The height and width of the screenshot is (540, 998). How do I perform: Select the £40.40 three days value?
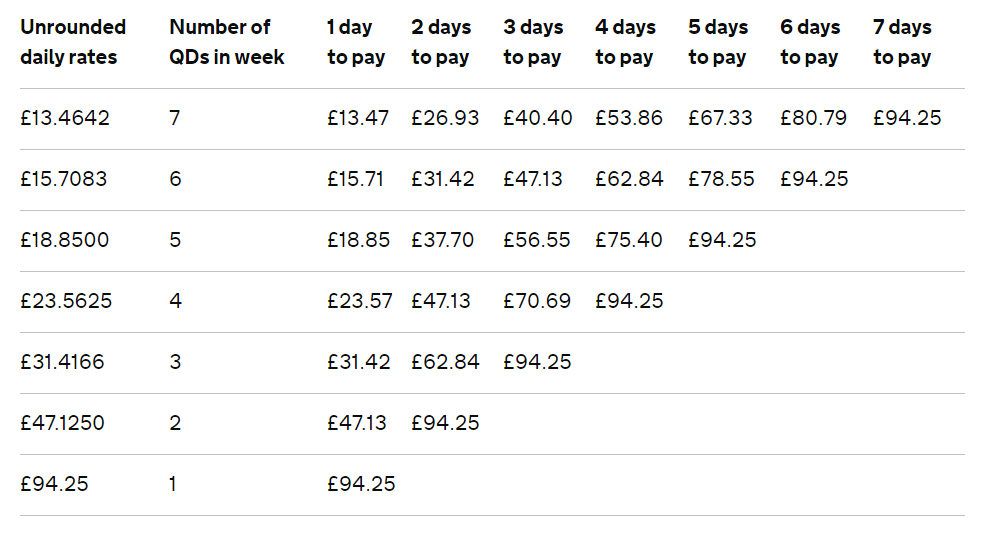[538, 118]
